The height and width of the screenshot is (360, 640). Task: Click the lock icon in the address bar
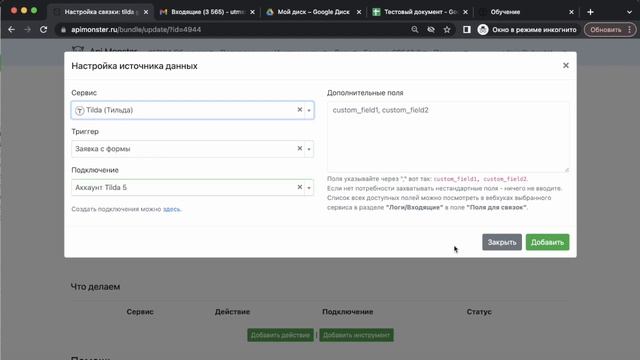point(63,30)
